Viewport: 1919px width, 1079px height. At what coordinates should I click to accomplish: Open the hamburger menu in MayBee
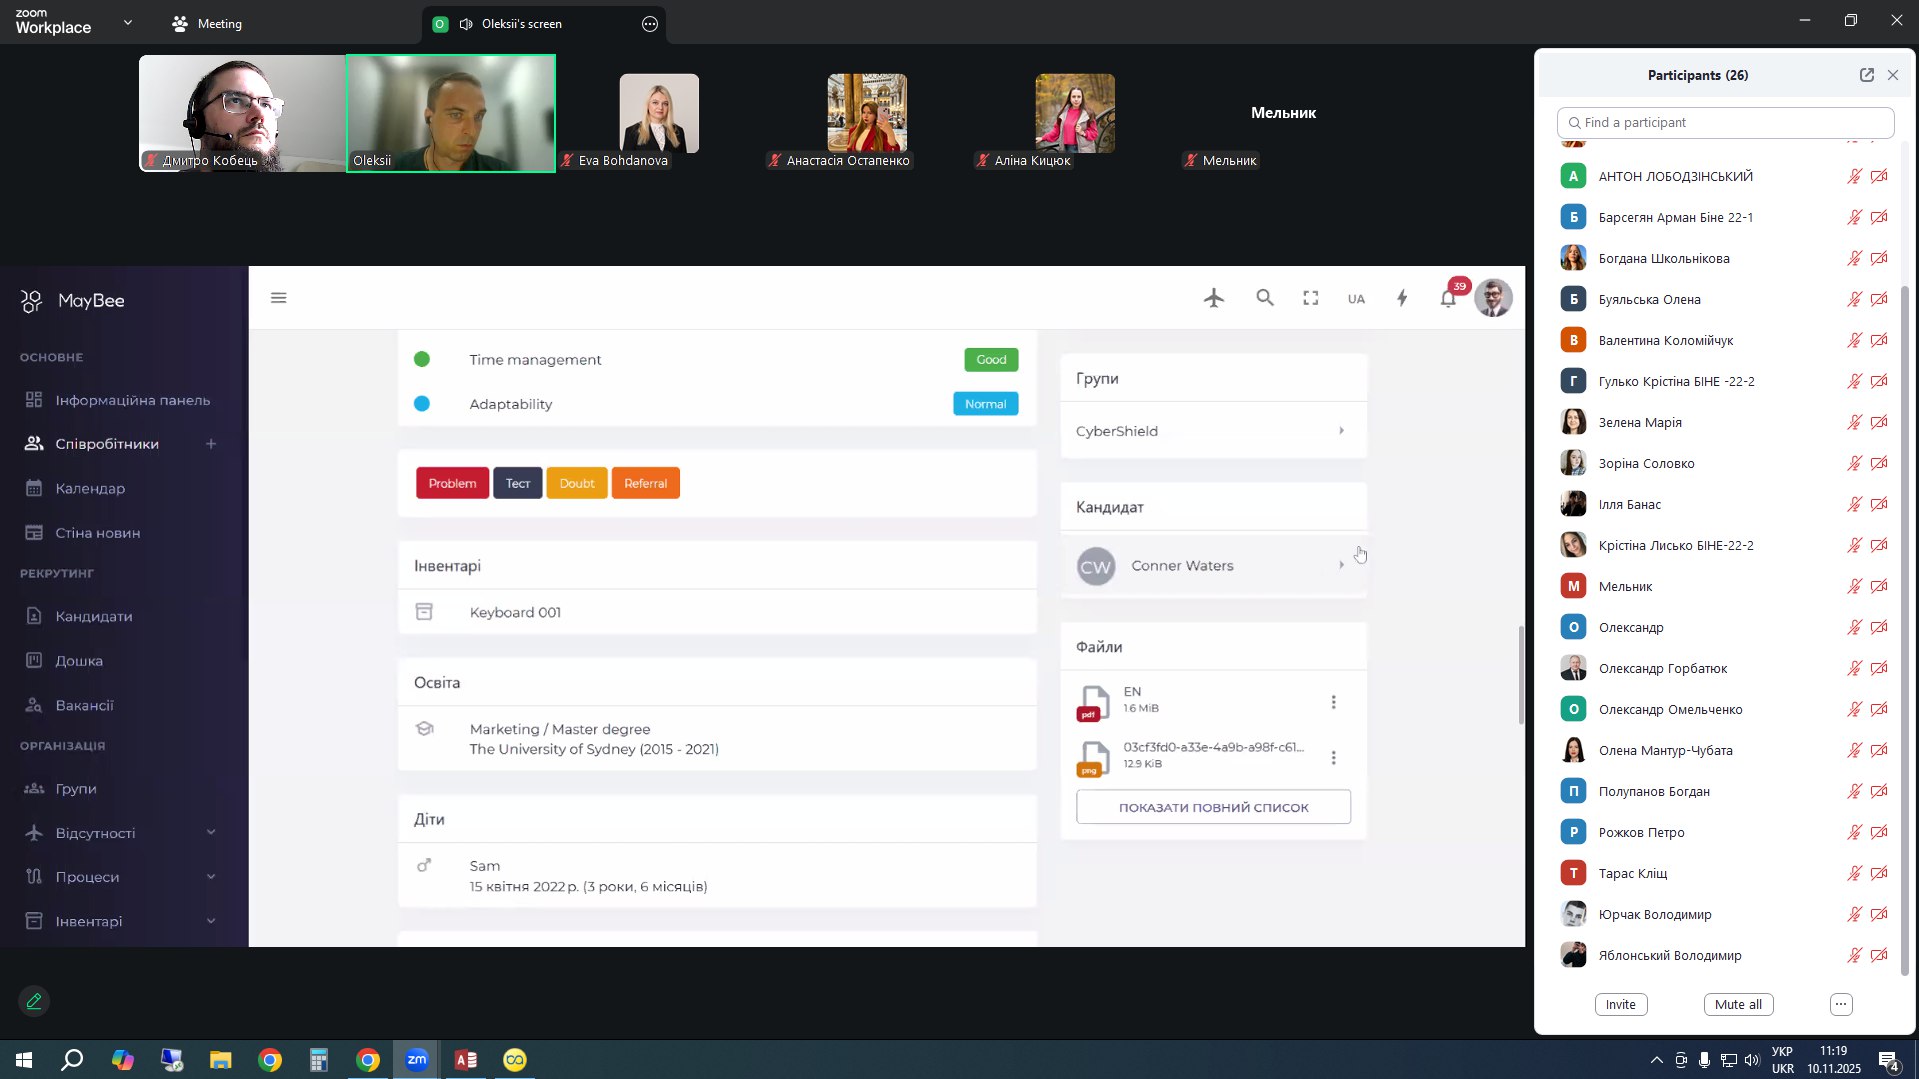tap(279, 298)
